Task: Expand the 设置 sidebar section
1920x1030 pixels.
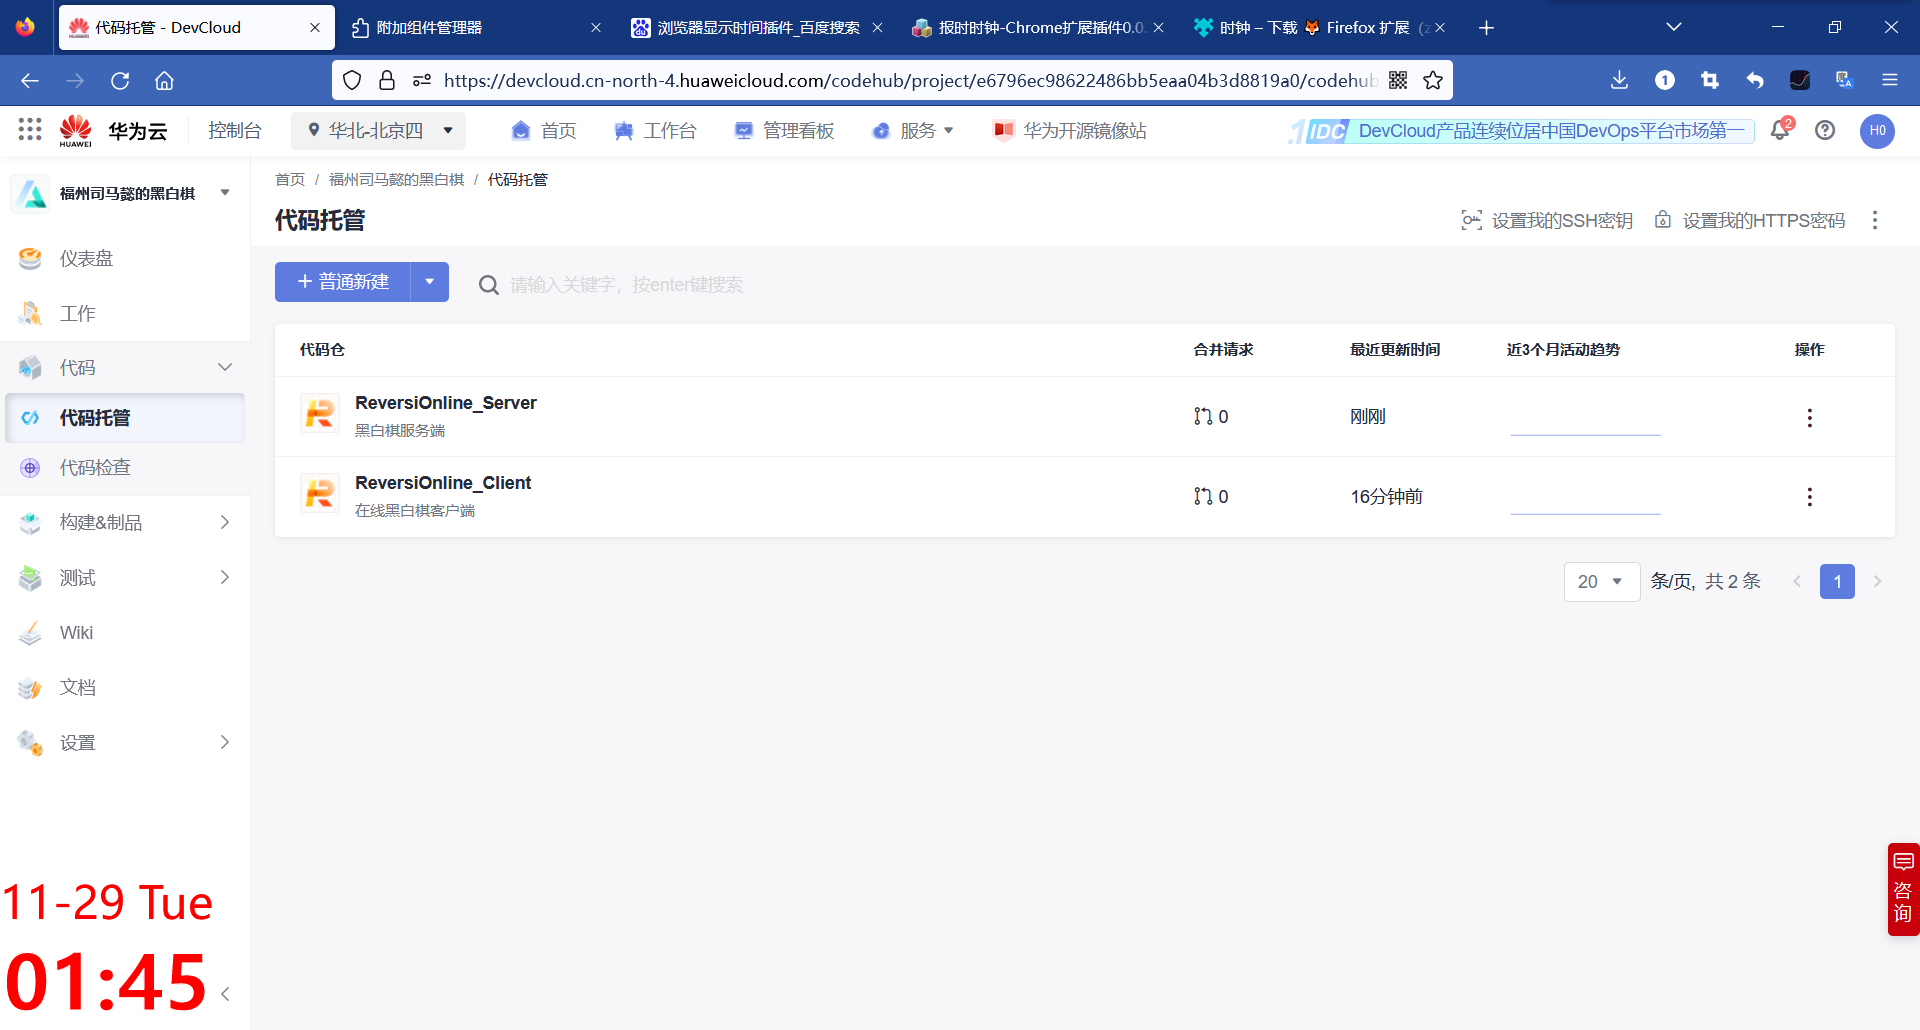Action: coord(225,742)
